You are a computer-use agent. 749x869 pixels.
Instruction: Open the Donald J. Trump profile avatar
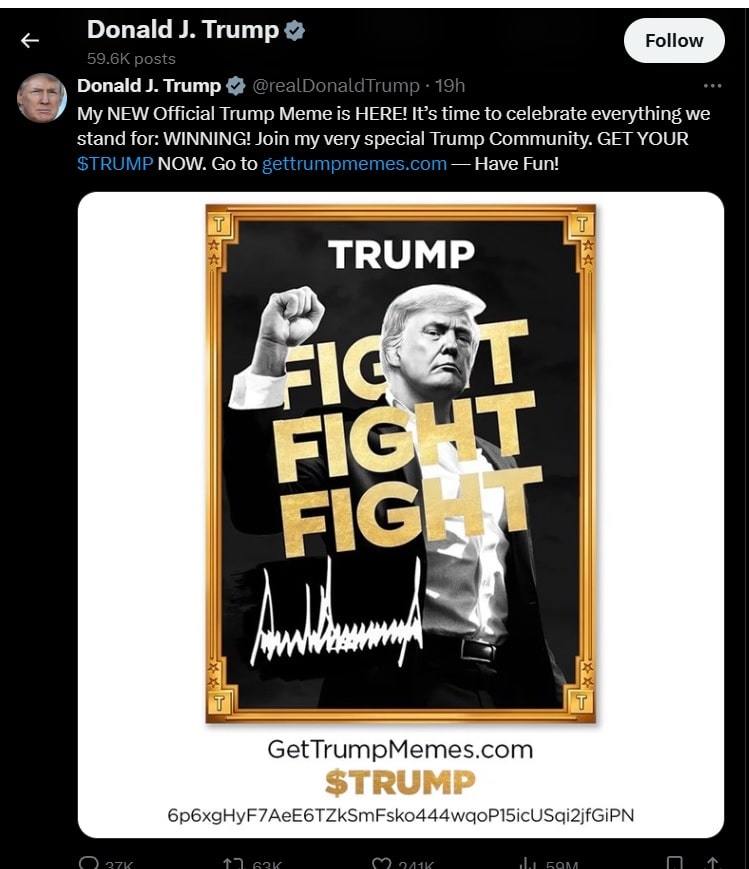(42, 98)
